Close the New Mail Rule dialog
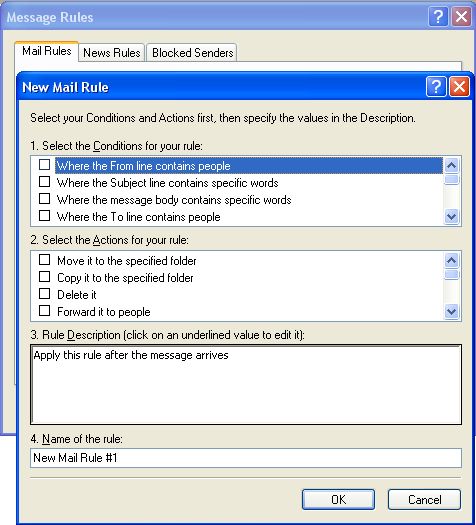This screenshot has height=525, width=476. coord(459,87)
